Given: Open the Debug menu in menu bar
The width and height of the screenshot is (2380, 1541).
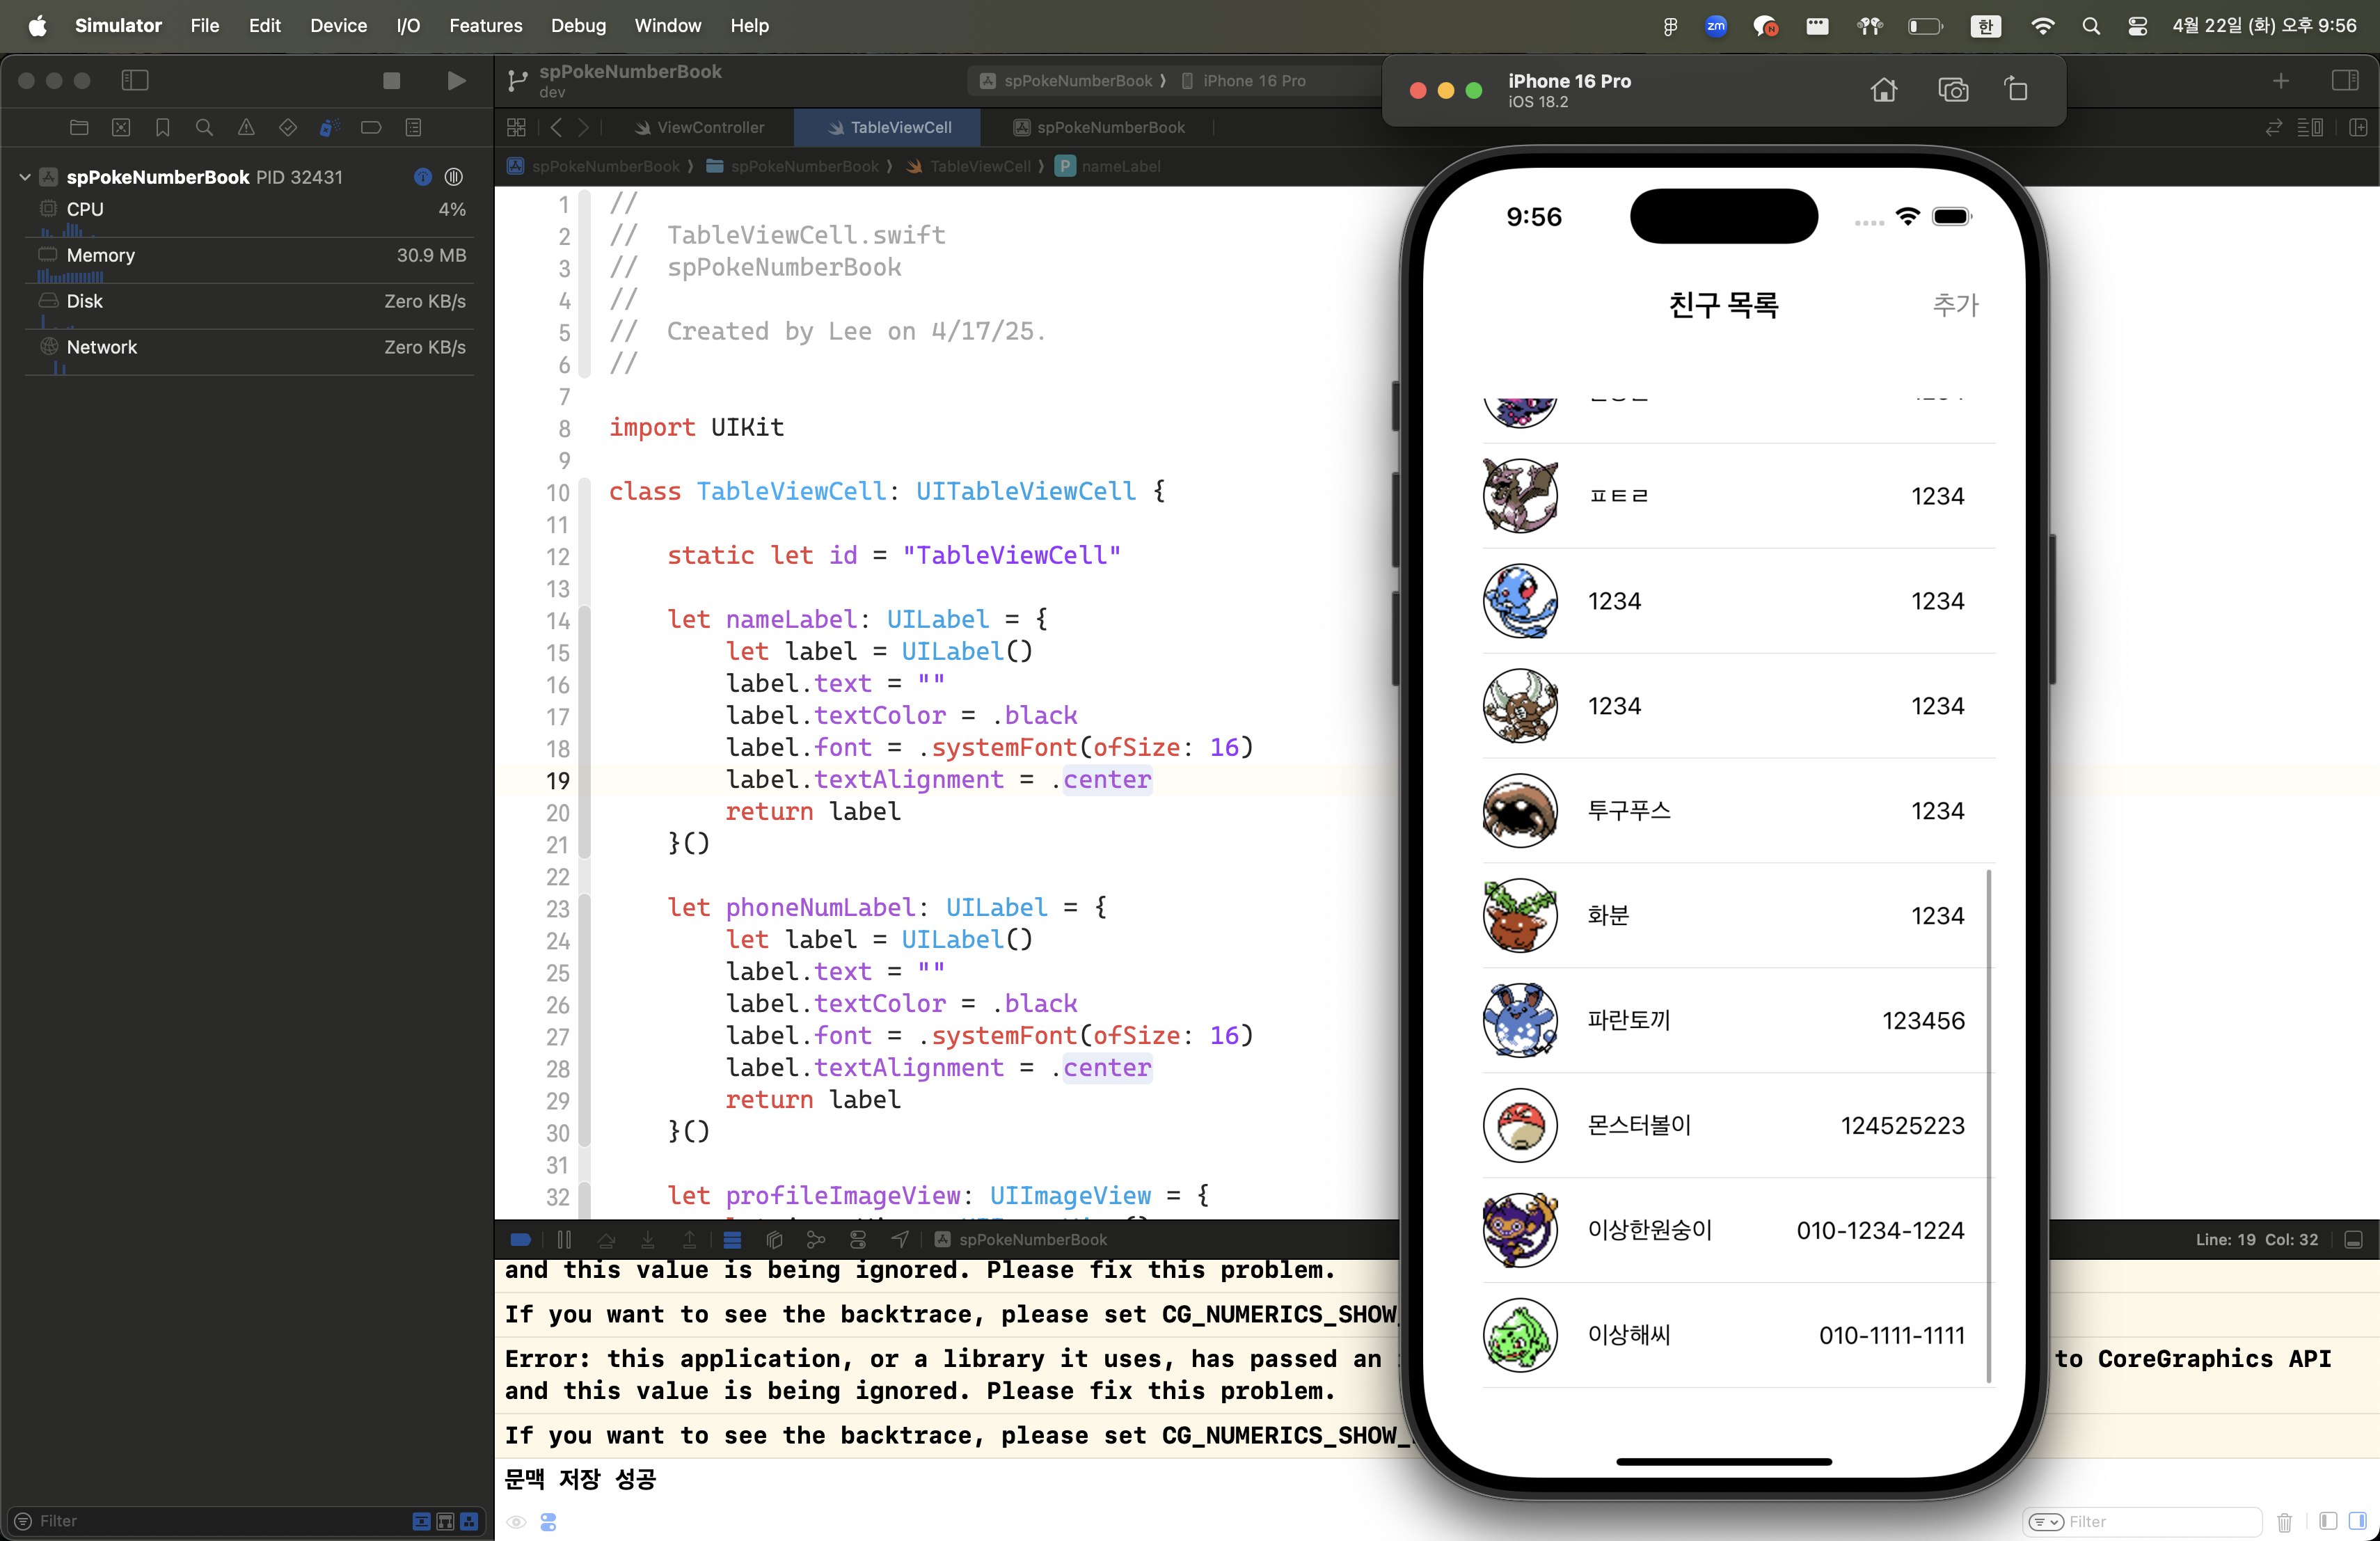Looking at the screenshot, I should (x=578, y=26).
